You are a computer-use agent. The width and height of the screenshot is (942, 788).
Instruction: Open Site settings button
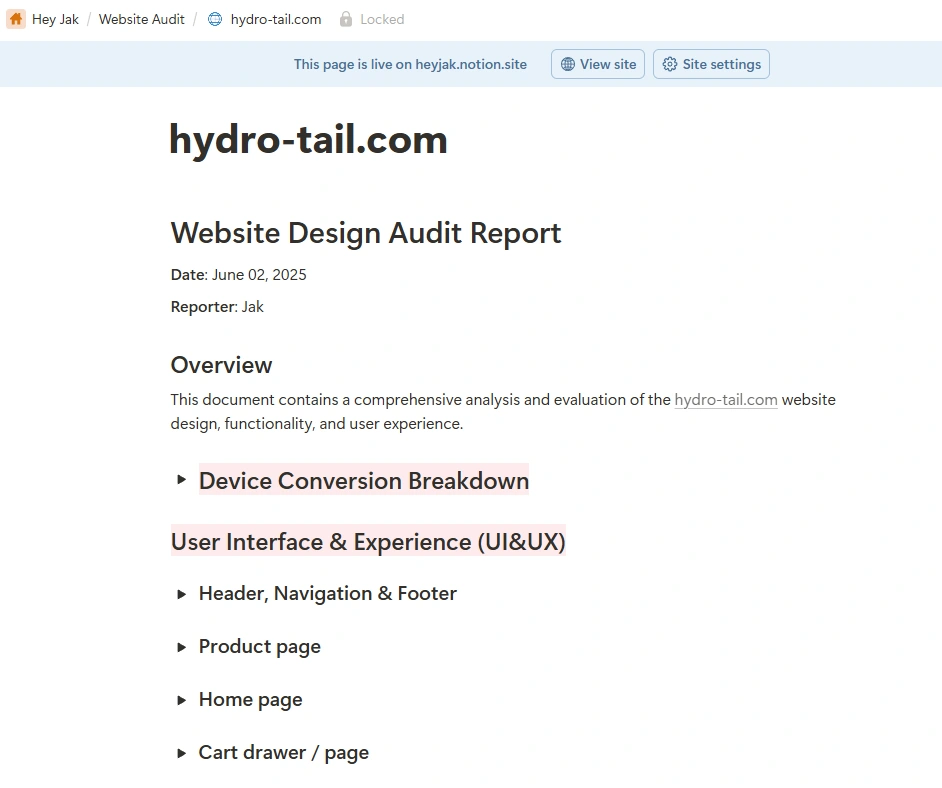(711, 64)
